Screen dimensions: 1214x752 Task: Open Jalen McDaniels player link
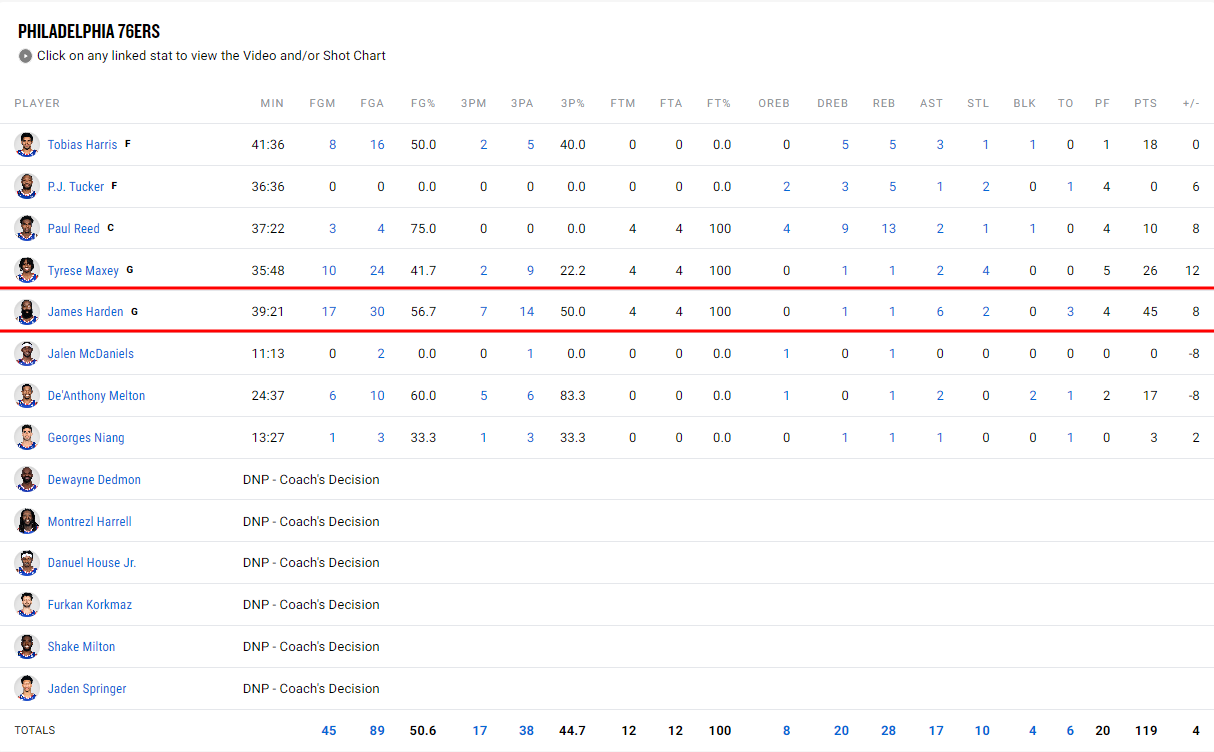tap(91, 354)
